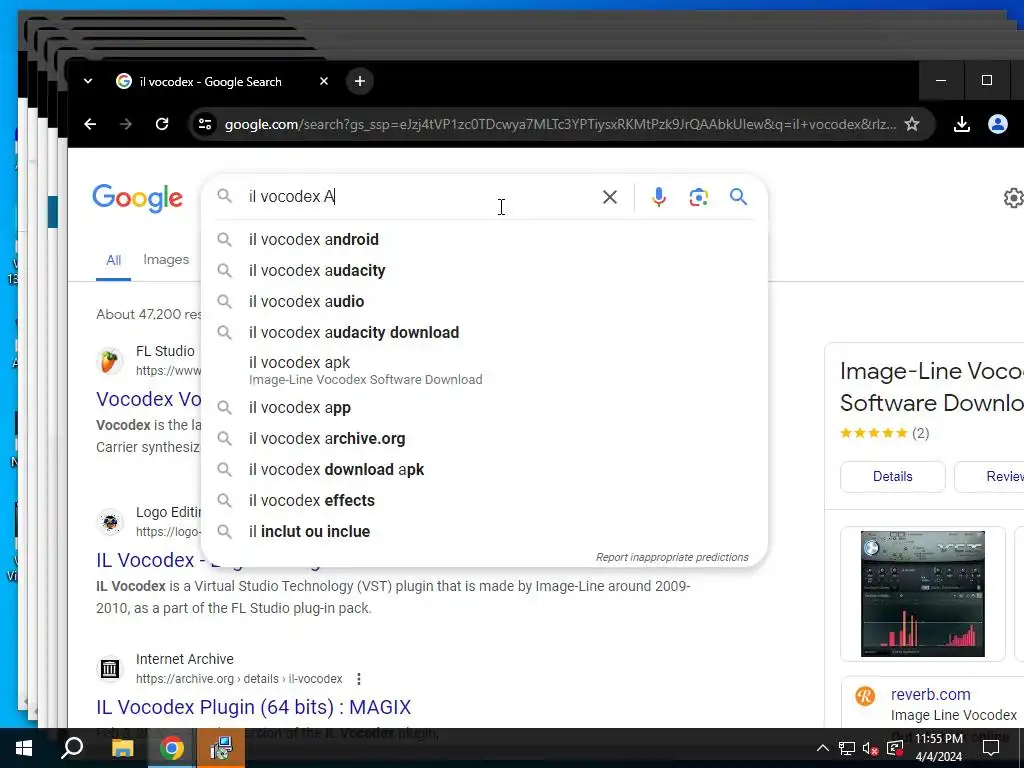Expand the tab search dropdown arrow
The height and width of the screenshot is (768, 1024).
coord(88,81)
